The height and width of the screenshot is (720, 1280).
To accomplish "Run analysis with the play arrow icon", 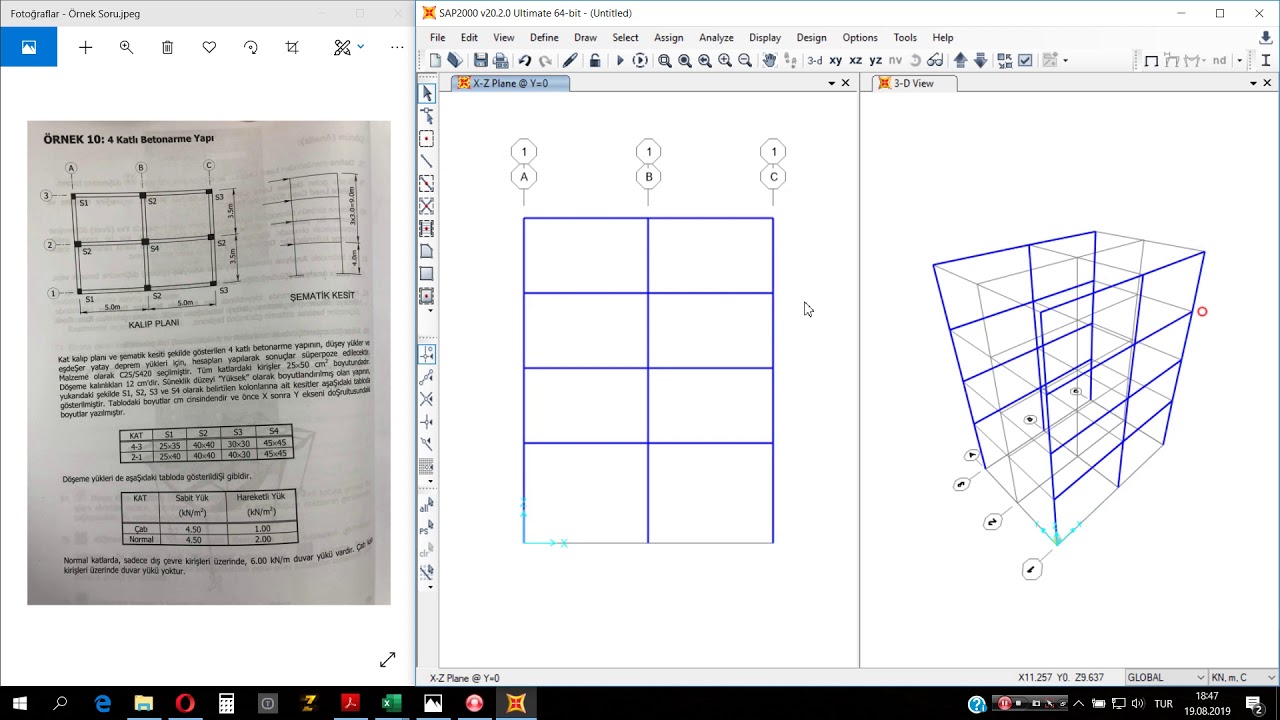I will [620, 61].
